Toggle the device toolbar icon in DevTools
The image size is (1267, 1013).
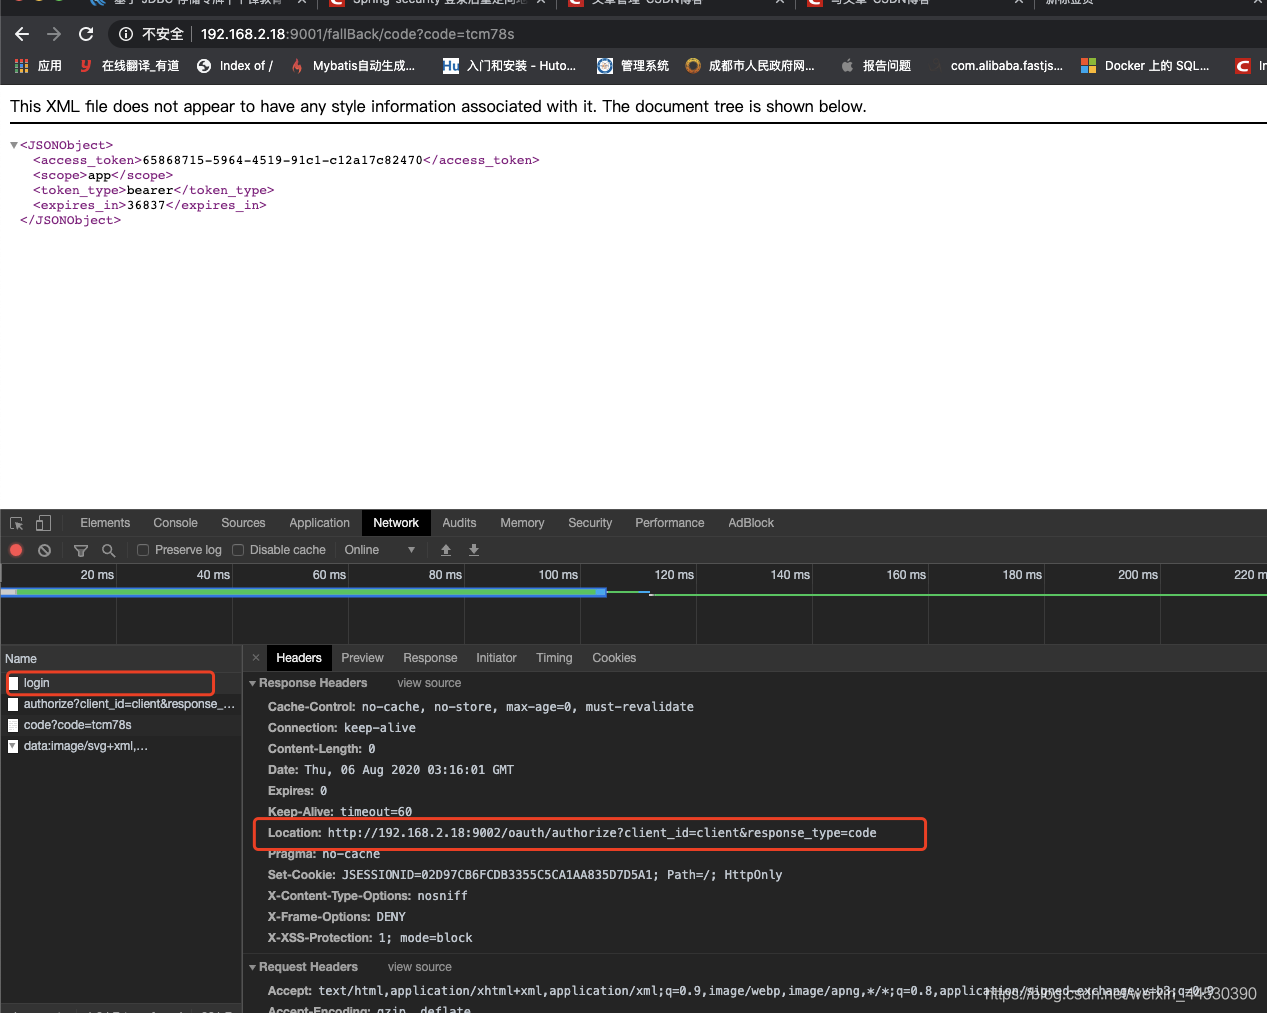tap(43, 523)
